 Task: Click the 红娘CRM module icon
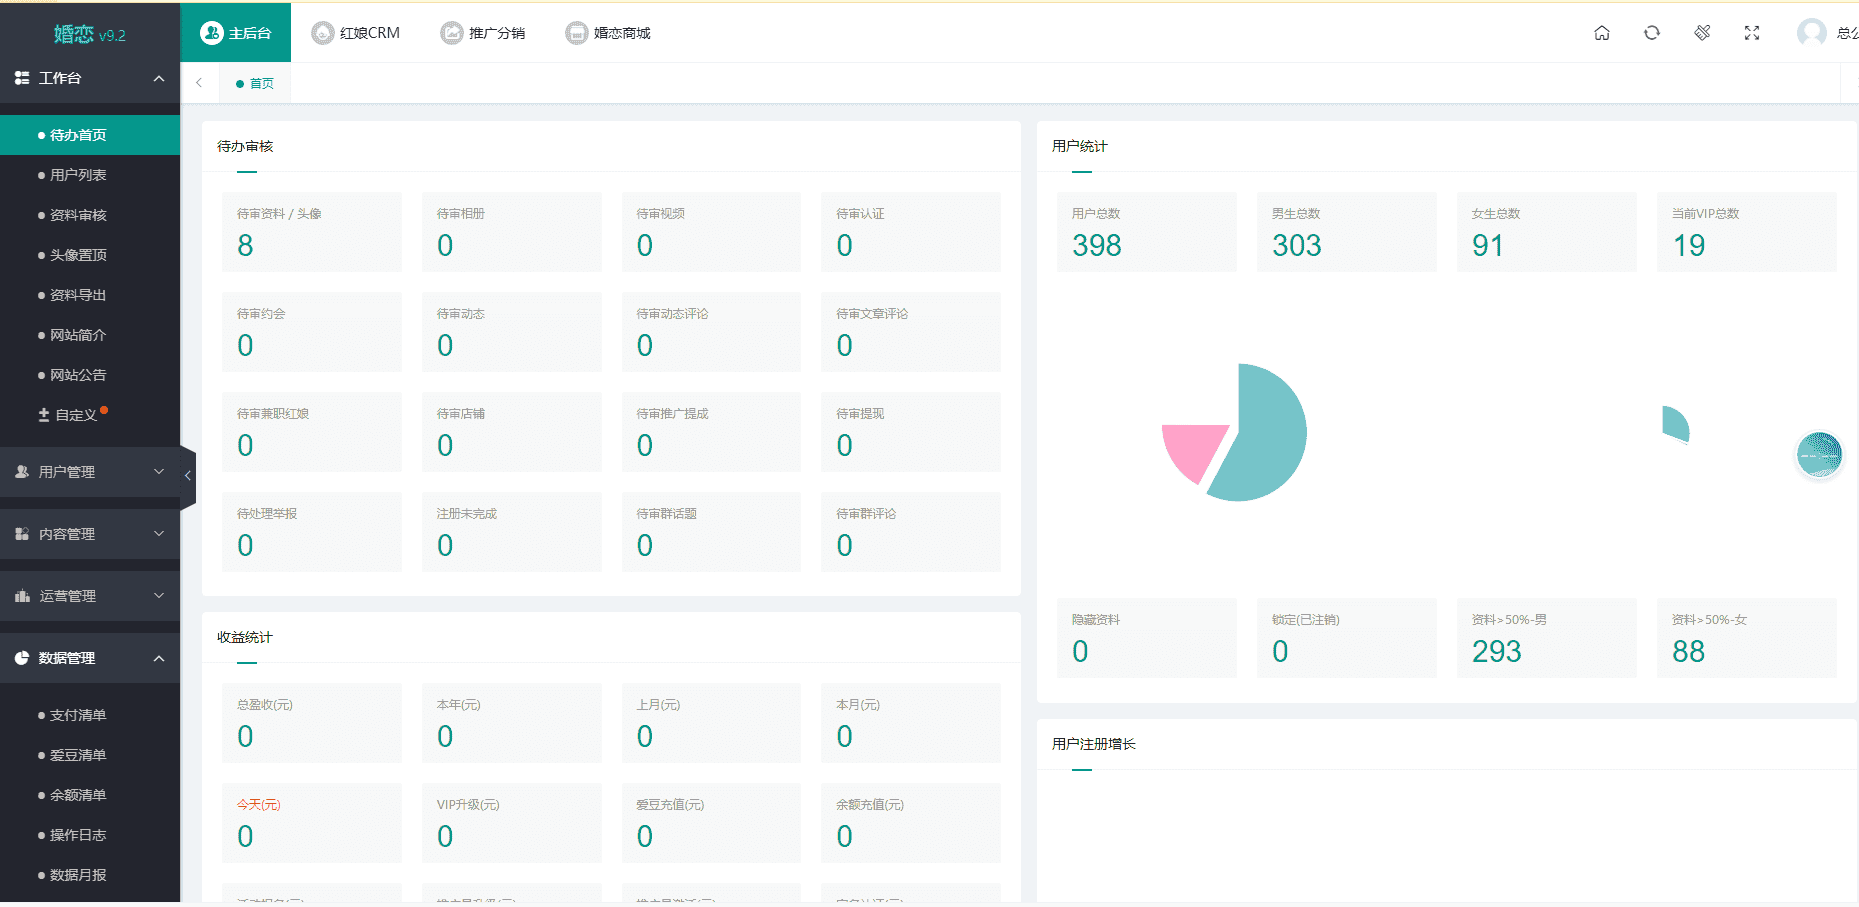click(323, 33)
